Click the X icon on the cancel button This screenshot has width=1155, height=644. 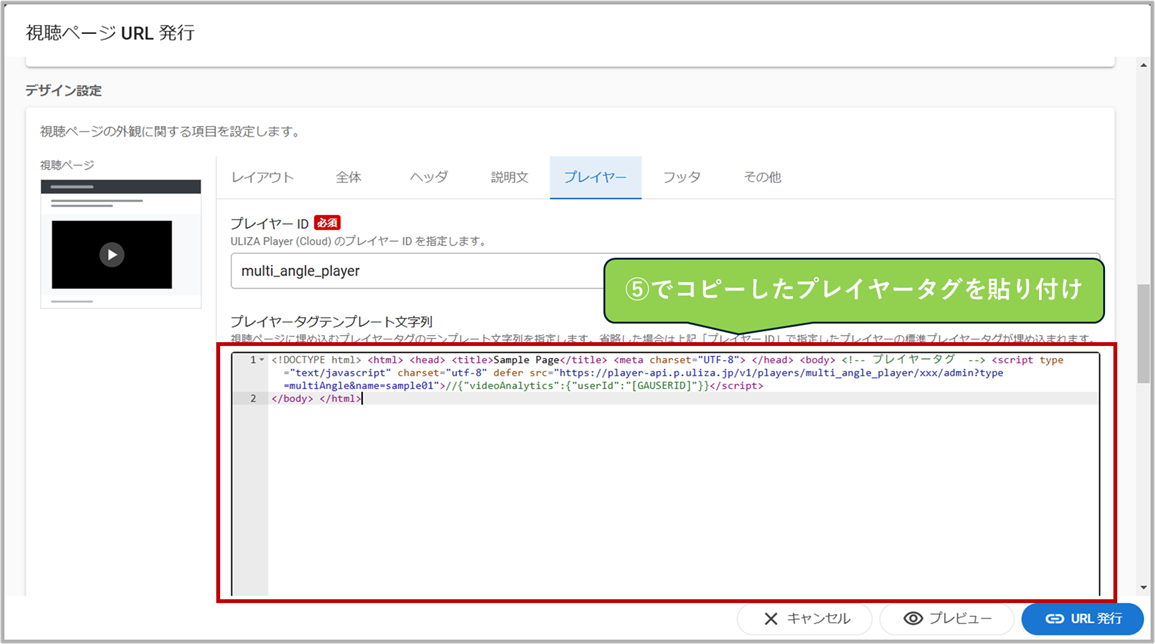[x=770, y=619]
